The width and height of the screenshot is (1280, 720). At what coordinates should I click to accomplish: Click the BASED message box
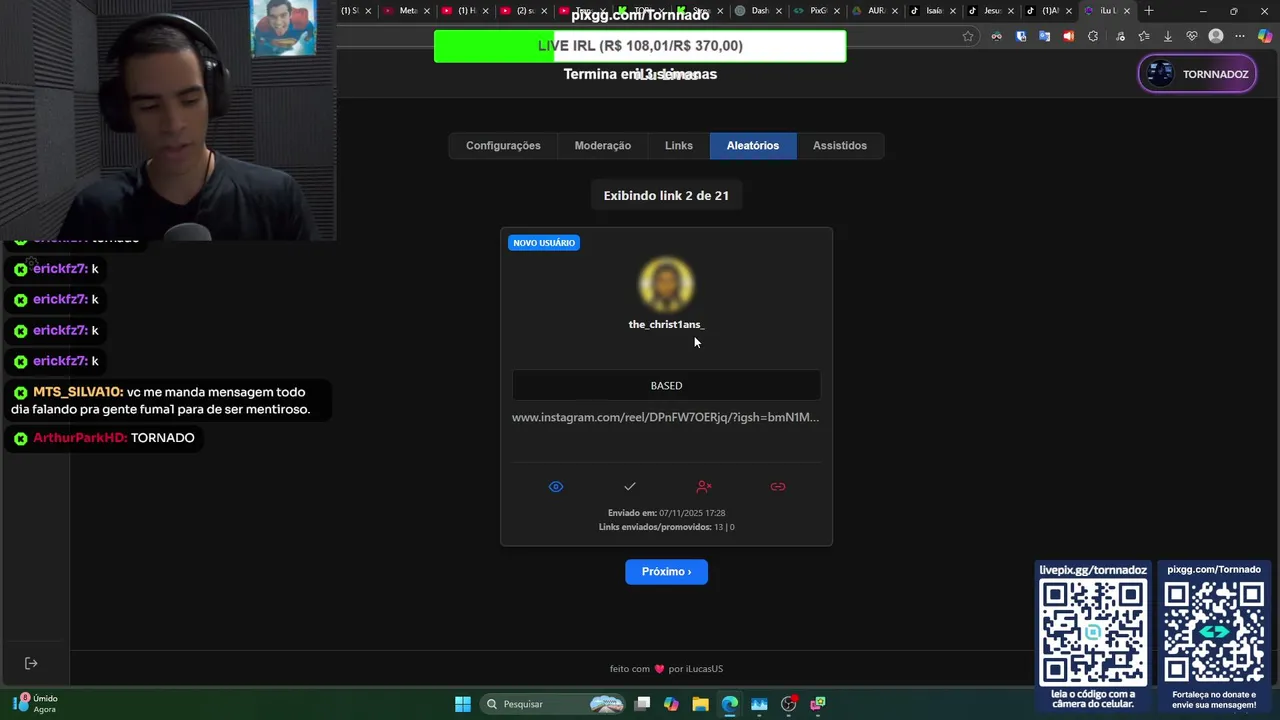click(x=666, y=386)
